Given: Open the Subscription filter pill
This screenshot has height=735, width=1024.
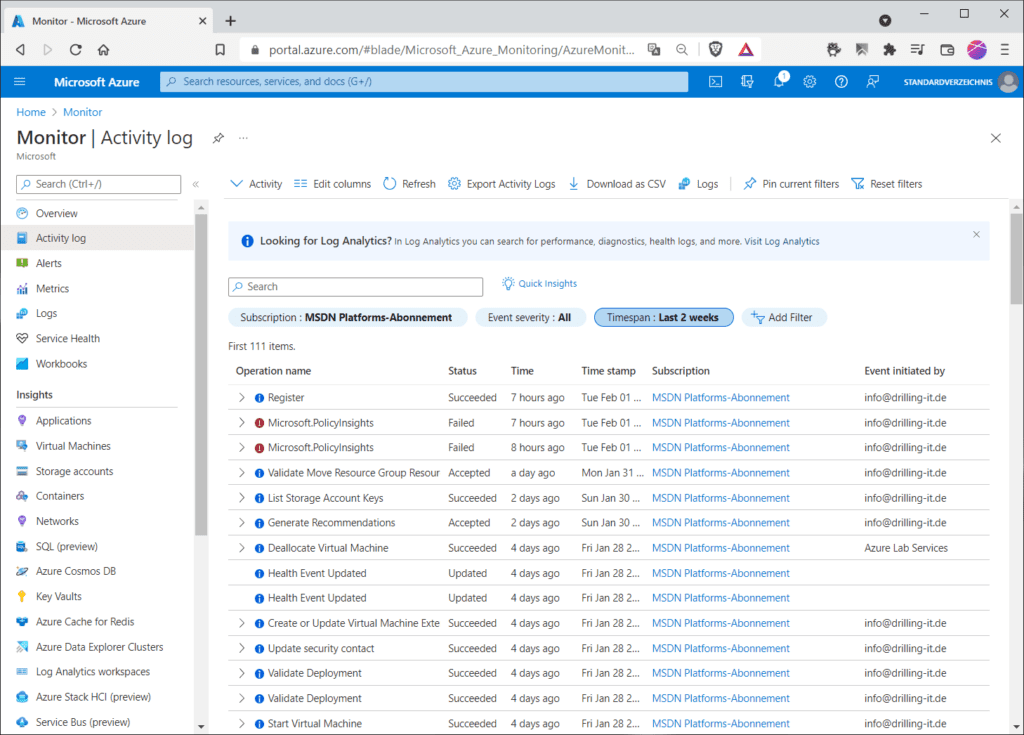Looking at the screenshot, I should pyautogui.click(x=347, y=318).
